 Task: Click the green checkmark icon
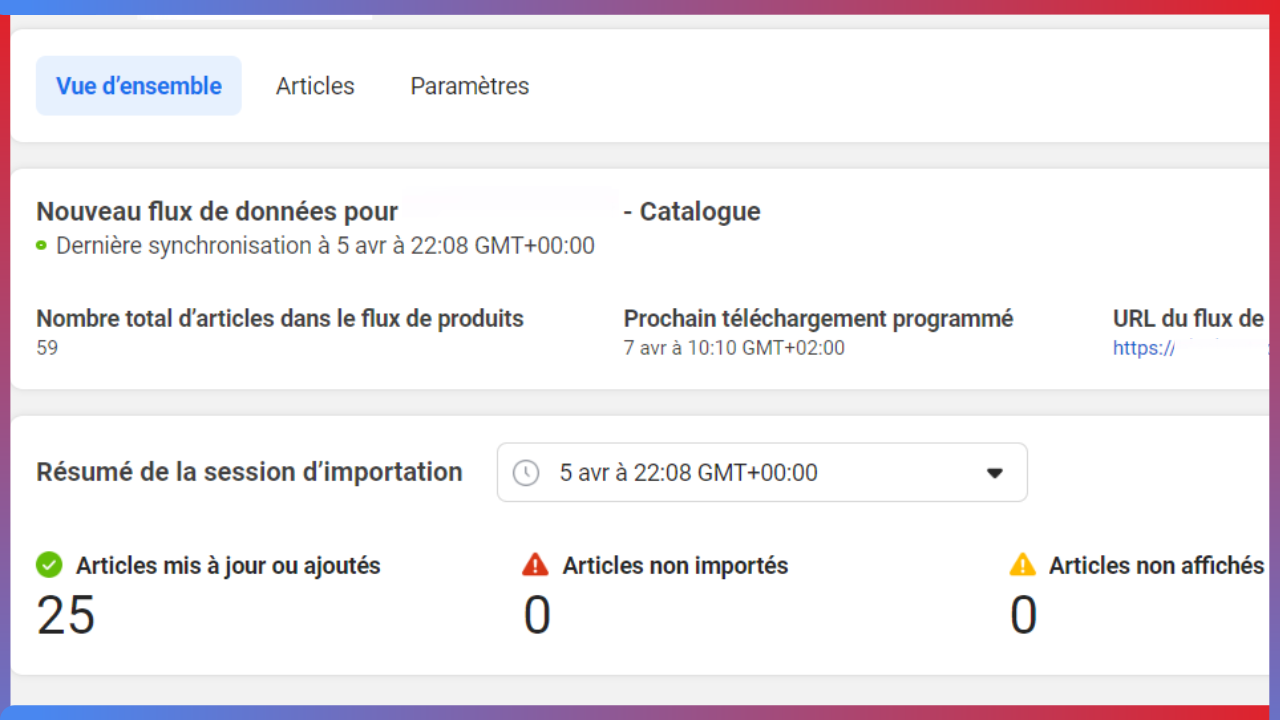pyautogui.click(x=49, y=565)
